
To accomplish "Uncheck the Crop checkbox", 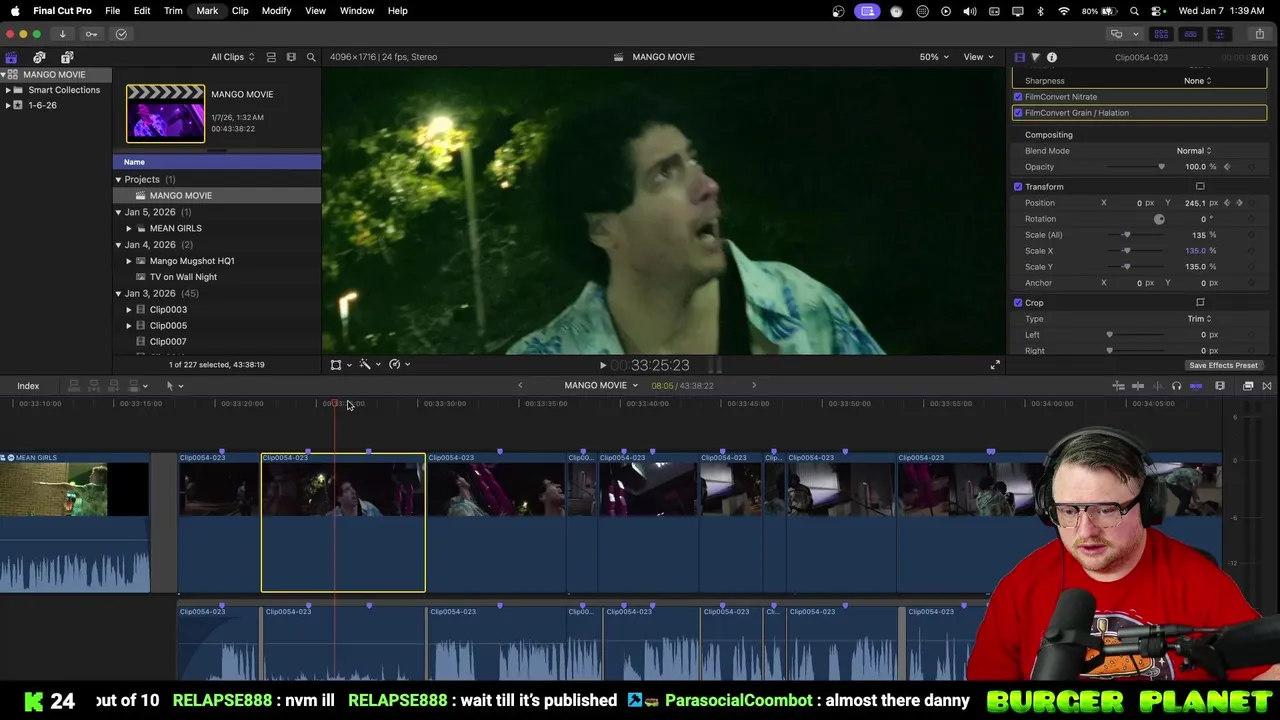I will coord(1018,303).
